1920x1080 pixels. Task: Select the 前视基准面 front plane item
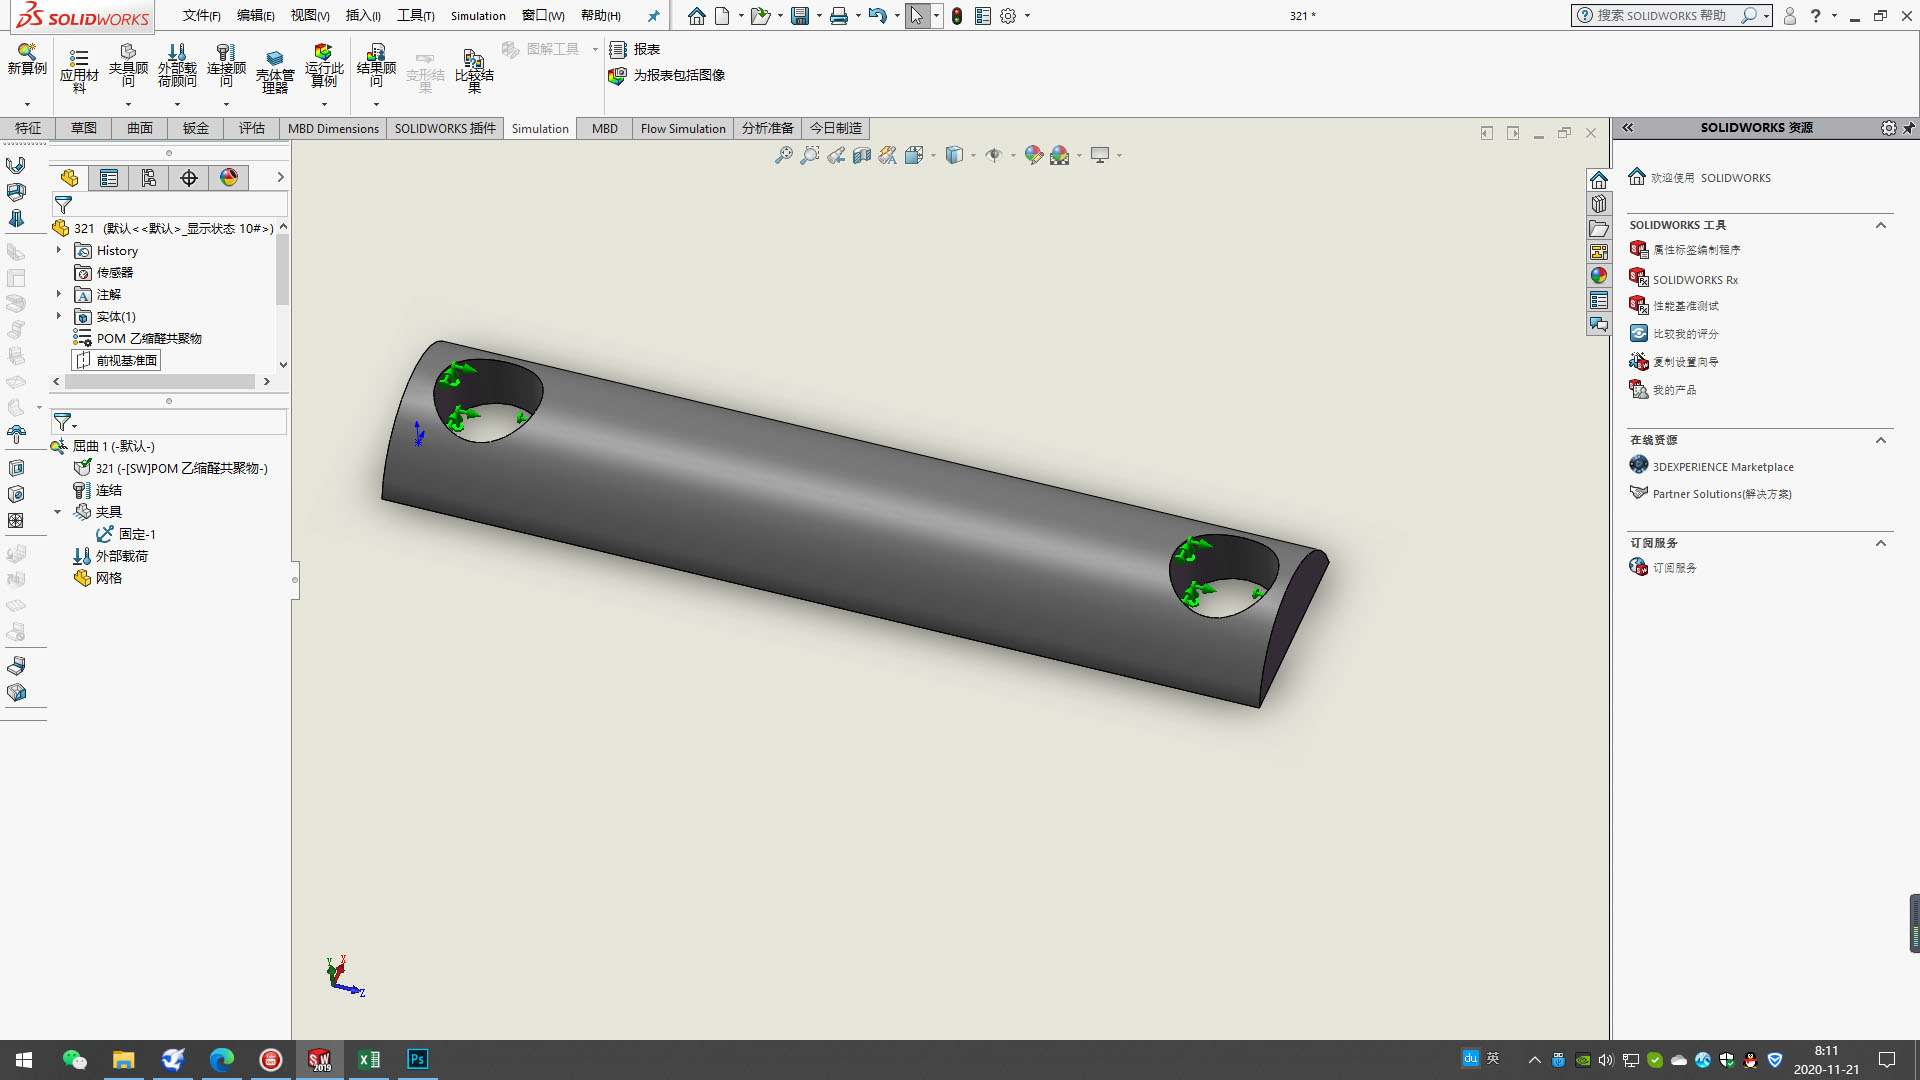(x=116, y=360)
